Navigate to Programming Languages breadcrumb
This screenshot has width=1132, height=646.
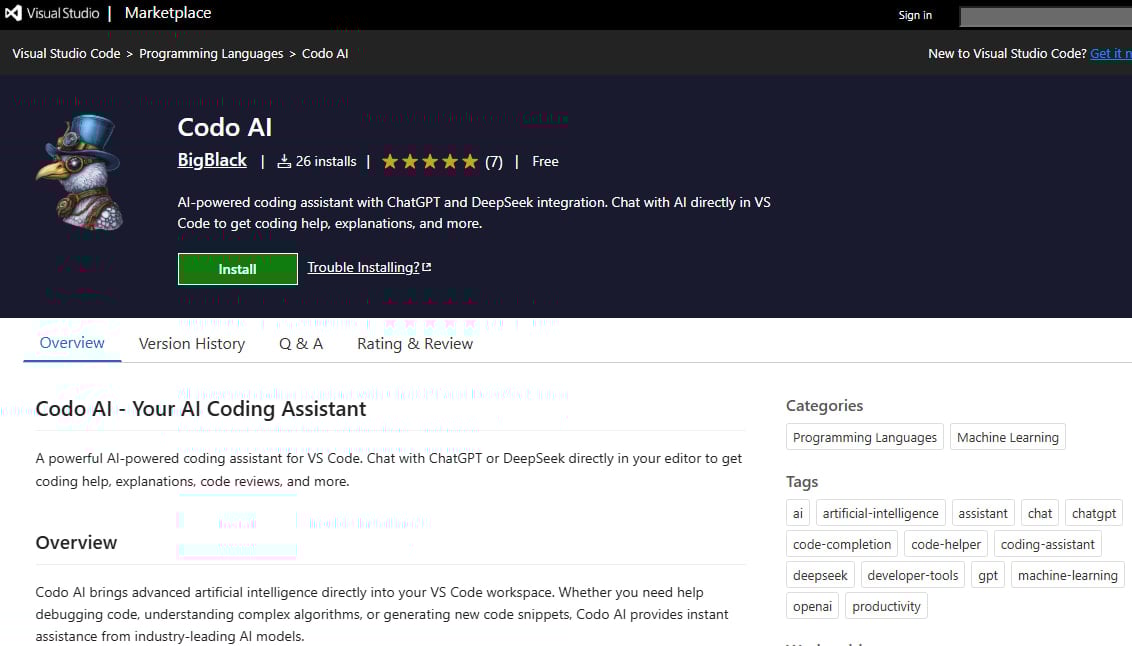click(211, 53)
